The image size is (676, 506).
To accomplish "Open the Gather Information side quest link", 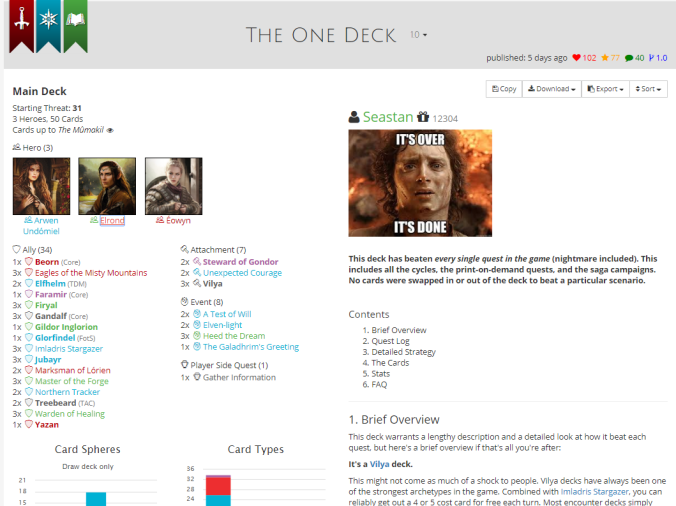I will 239,377.
